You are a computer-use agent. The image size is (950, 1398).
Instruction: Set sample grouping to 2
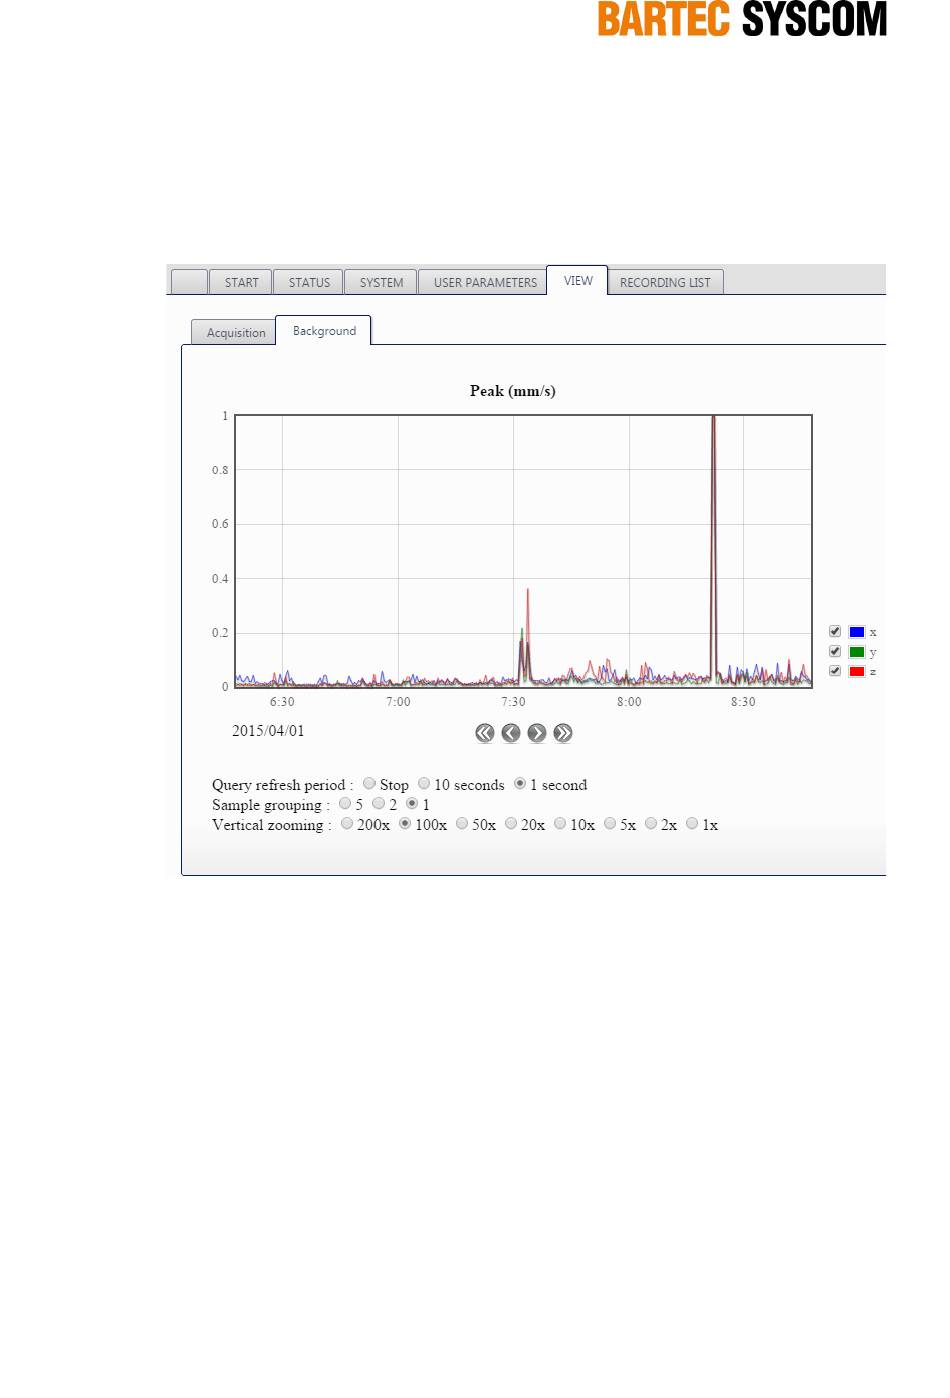pos(378,803)
